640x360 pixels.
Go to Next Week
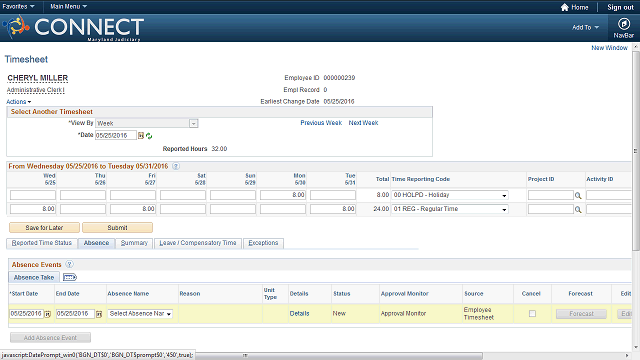click(x=363, y=123)
